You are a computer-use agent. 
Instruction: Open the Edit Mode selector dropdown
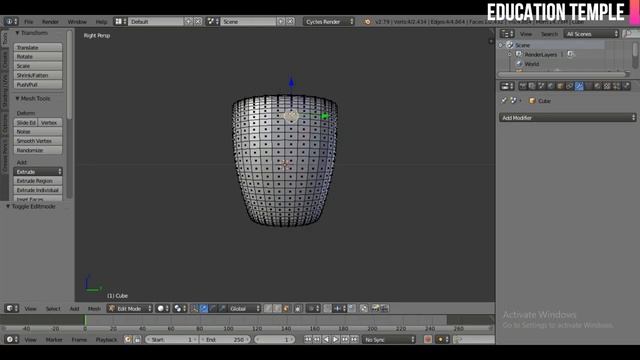tap(129, 308)
